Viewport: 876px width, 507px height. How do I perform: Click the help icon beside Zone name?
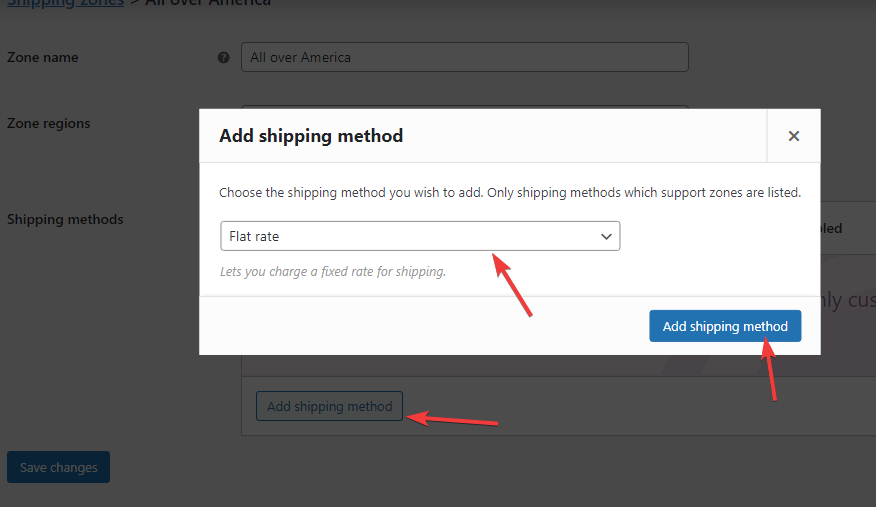pos(223,58)
